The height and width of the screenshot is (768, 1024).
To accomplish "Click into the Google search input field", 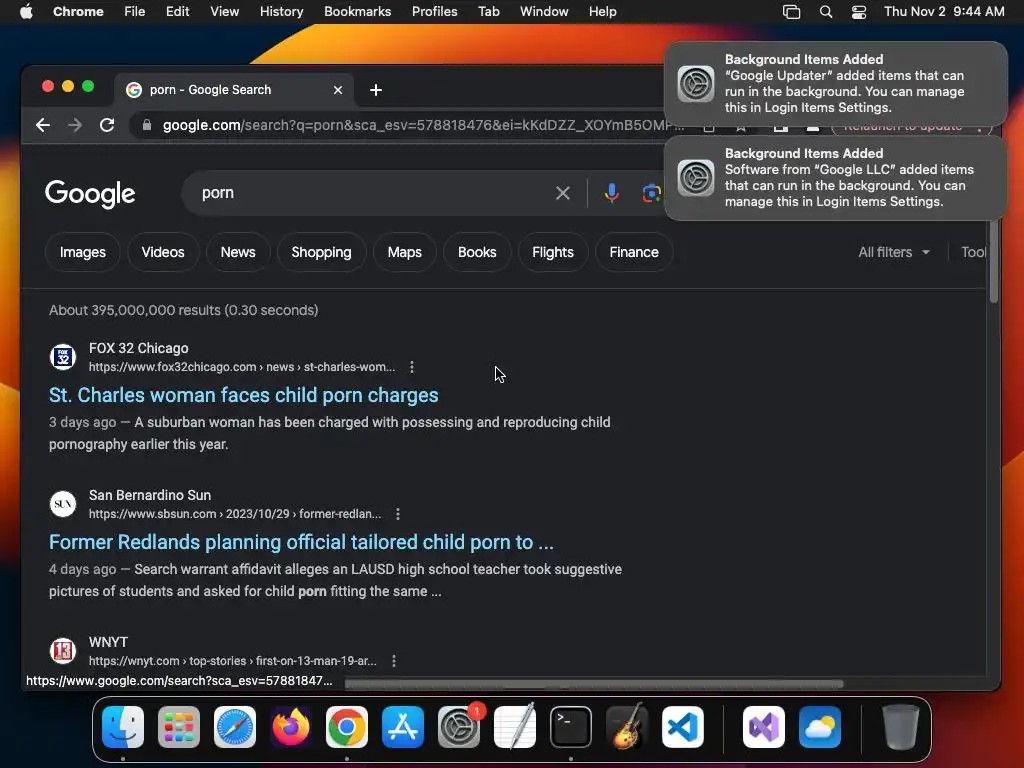I will pyautogui.click(x=372, y=193).
